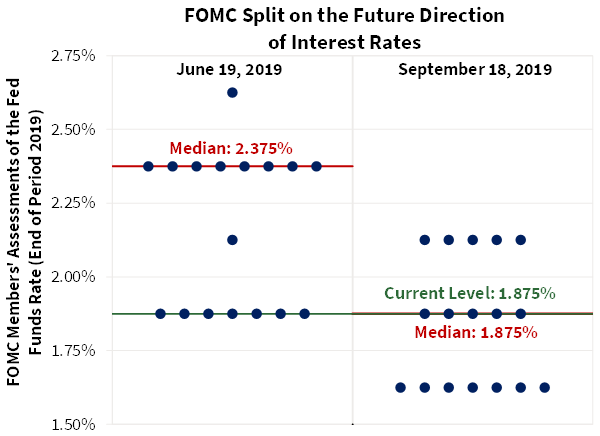Screen dimensions: 600x436
Task: Select the lone June dot above 2.50%
Action: pos(232,93)
